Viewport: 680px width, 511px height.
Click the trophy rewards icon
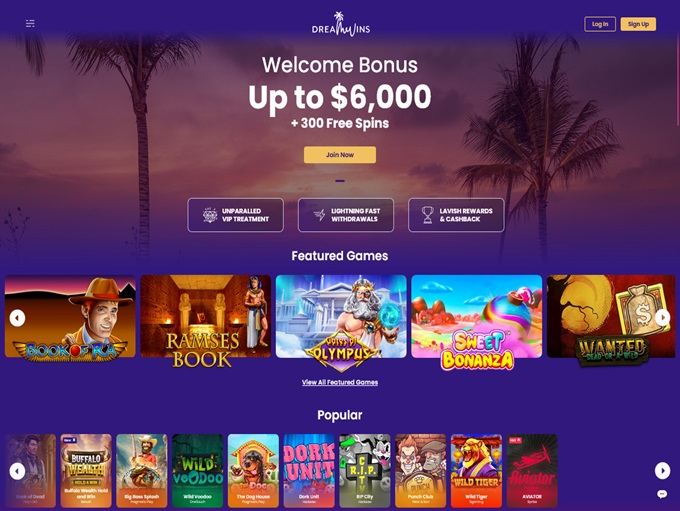428,215
